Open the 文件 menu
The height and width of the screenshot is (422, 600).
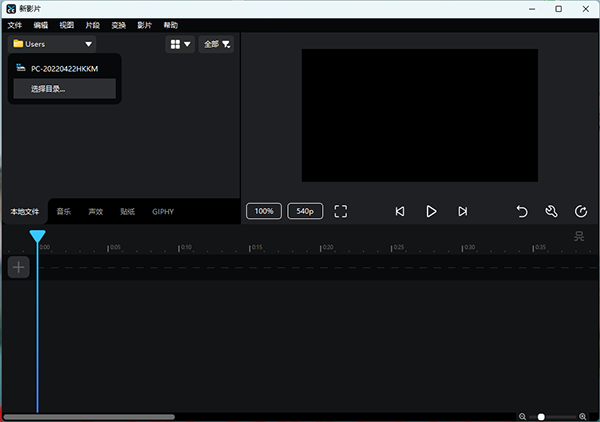pos(15,25)
